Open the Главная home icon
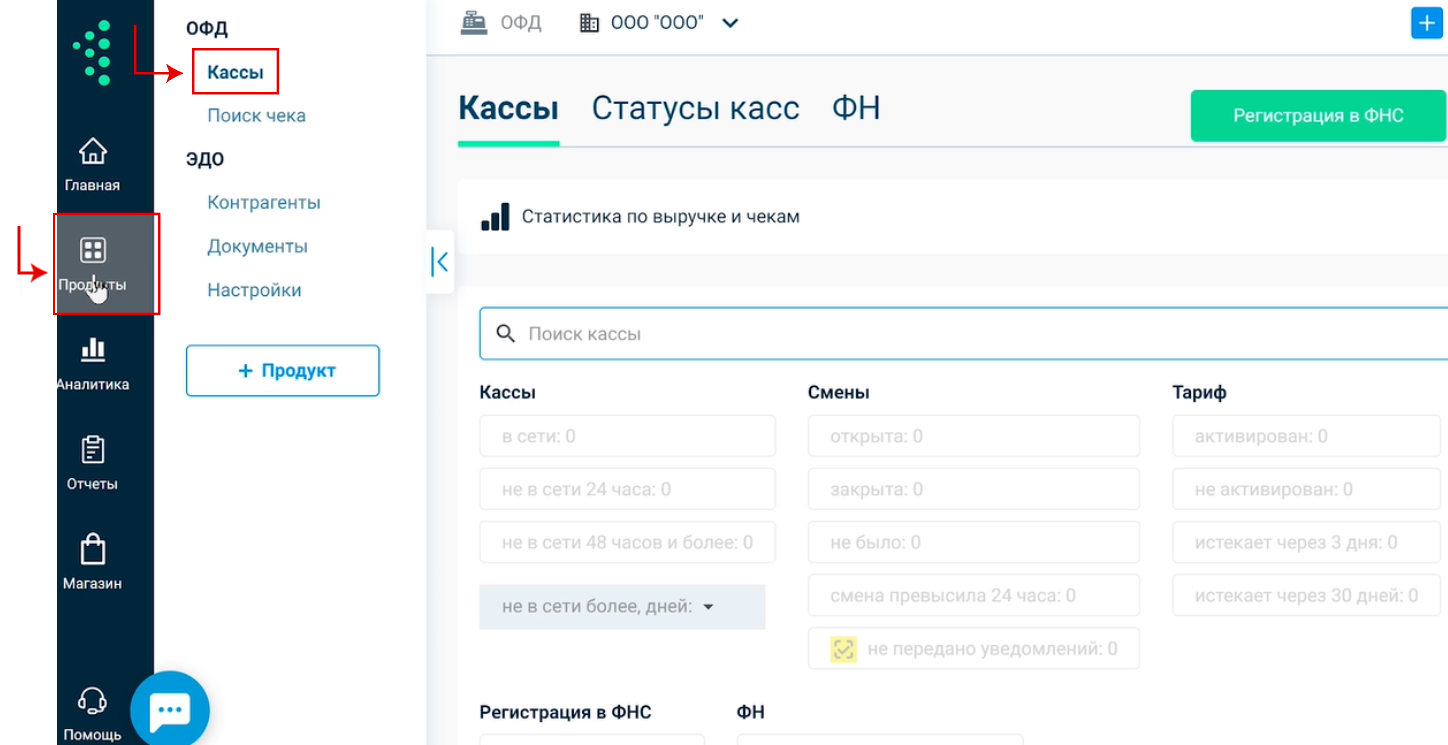Screen dimensions: 1448x745 tap(92, 153)
